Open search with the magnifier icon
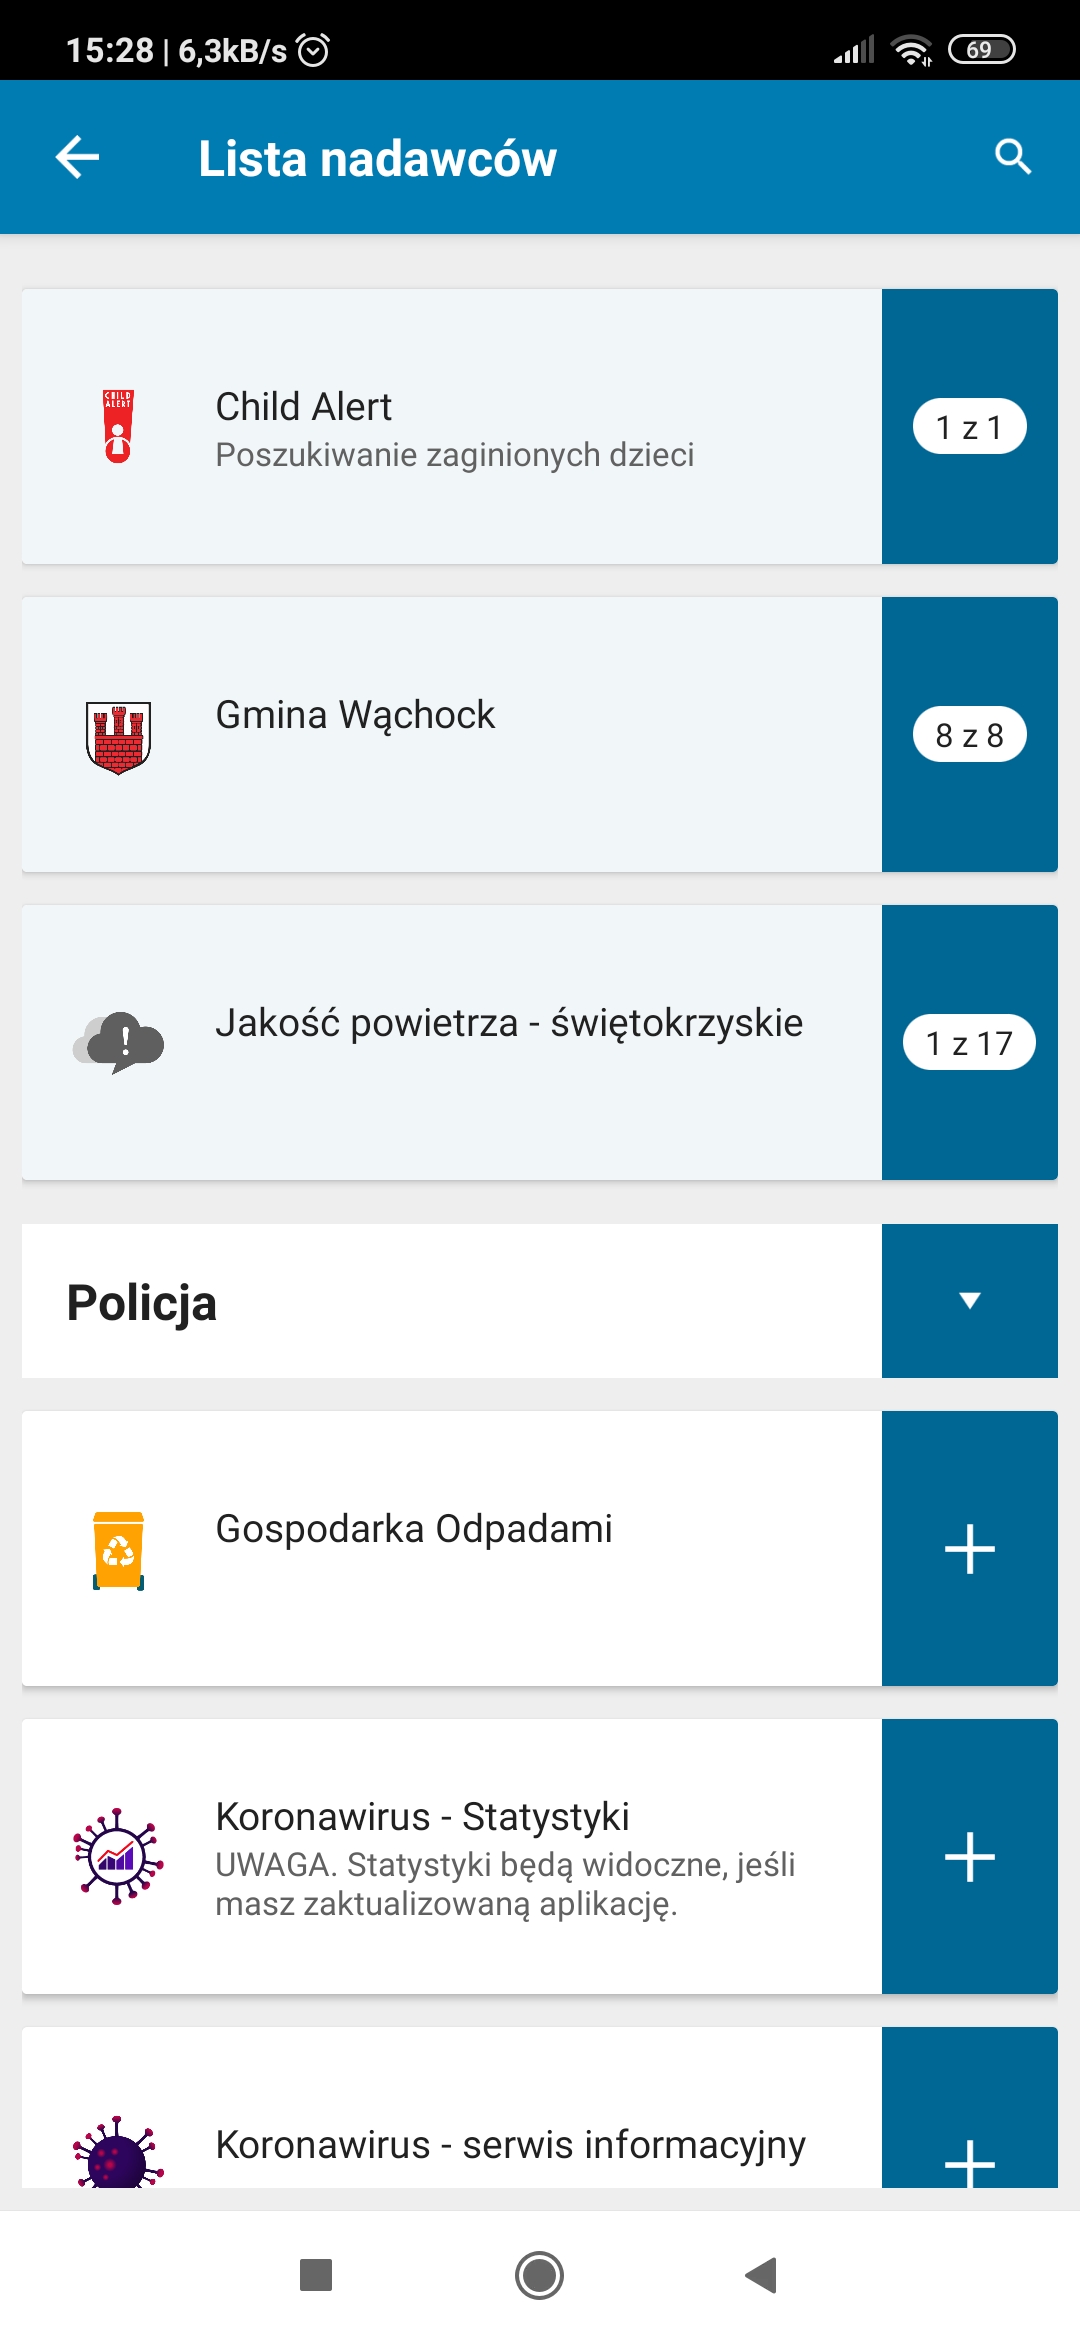Viewport: 1080px width, 2340px height. pos(1012,157)
